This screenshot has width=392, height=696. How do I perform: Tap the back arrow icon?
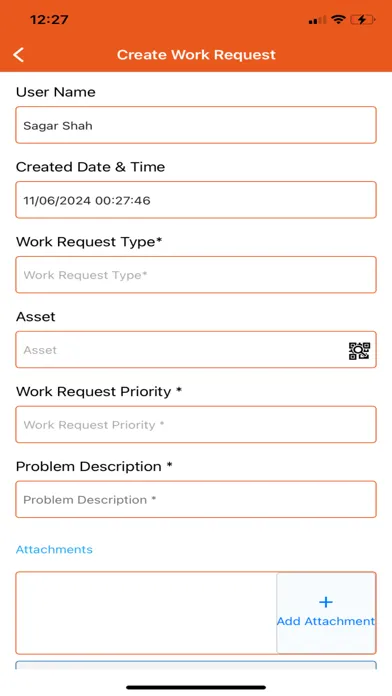pyautogui.click(x=19, y=55)
